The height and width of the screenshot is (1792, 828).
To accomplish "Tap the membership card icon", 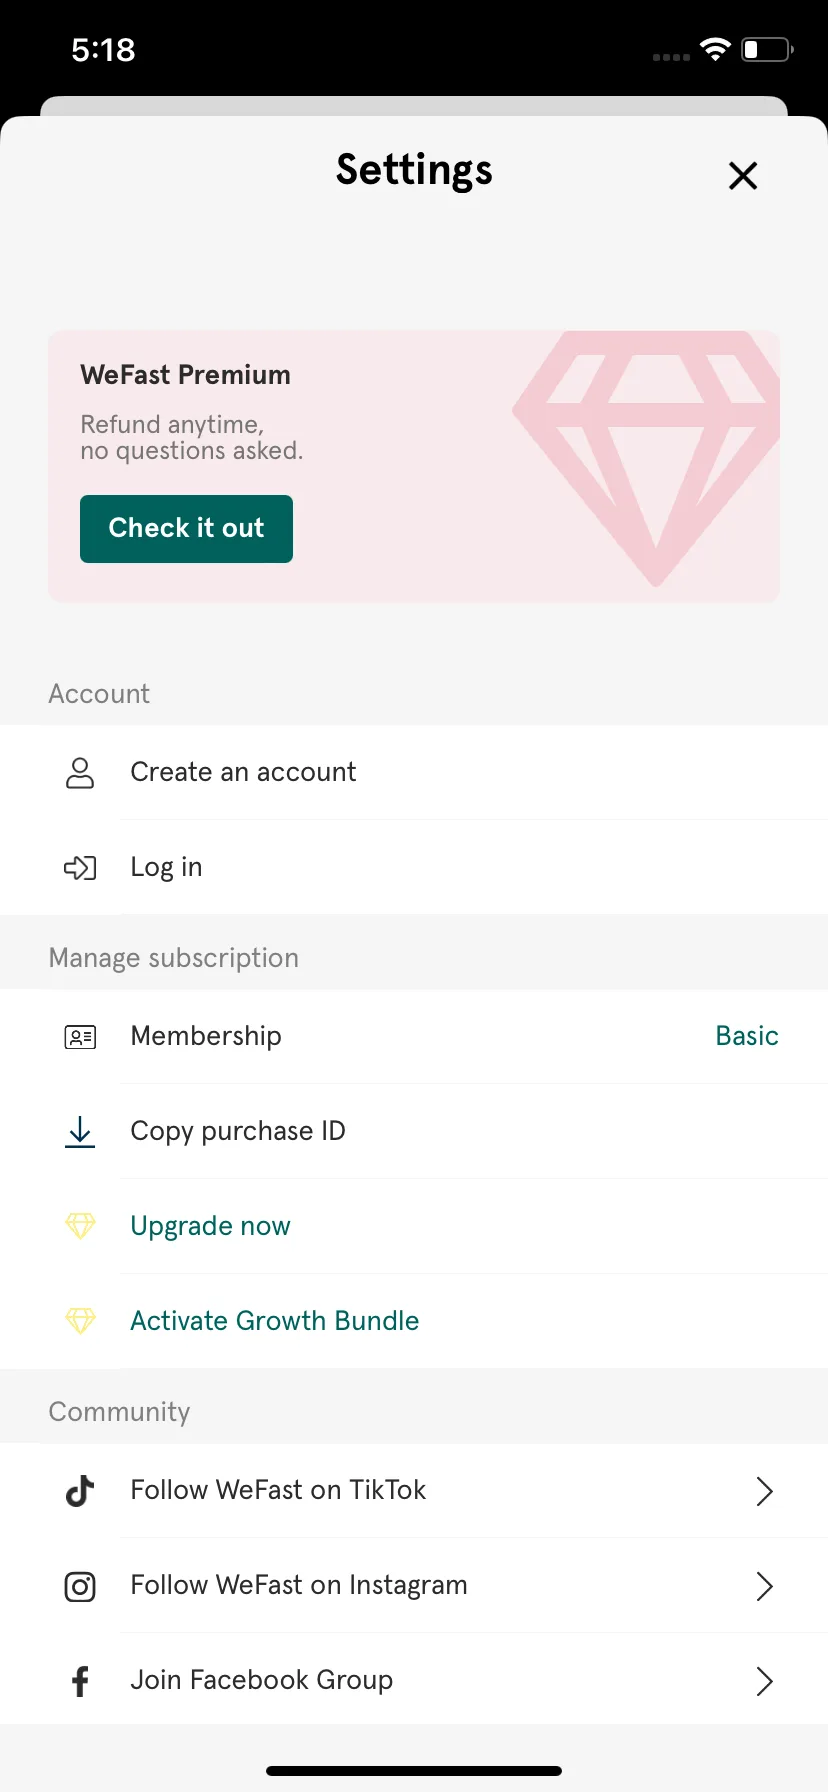I will (80, 1037).
